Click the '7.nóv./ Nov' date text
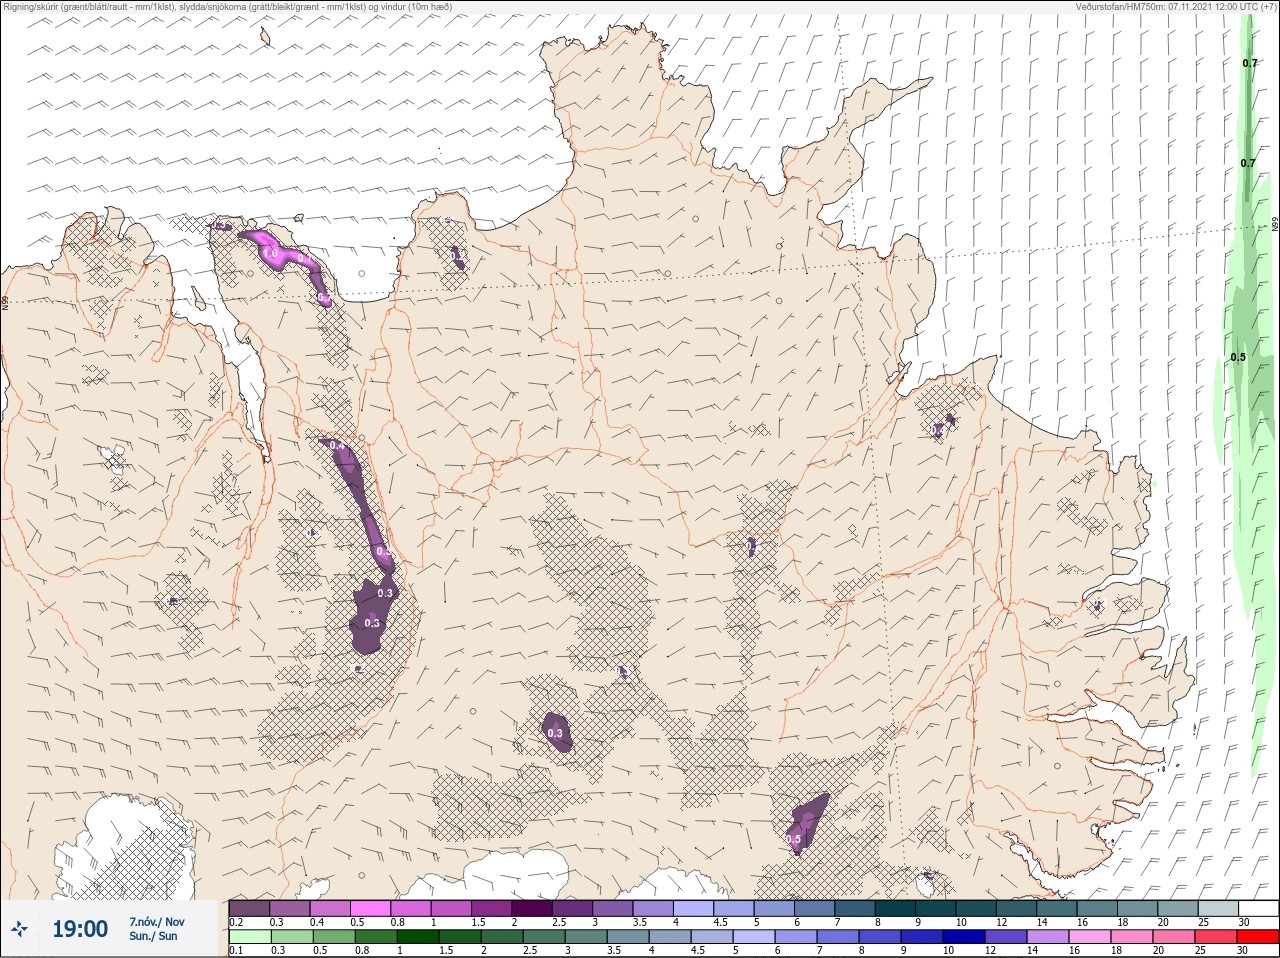Viewport: 1280px width, 958px height. pyautogui.click(x=157, y=921)
